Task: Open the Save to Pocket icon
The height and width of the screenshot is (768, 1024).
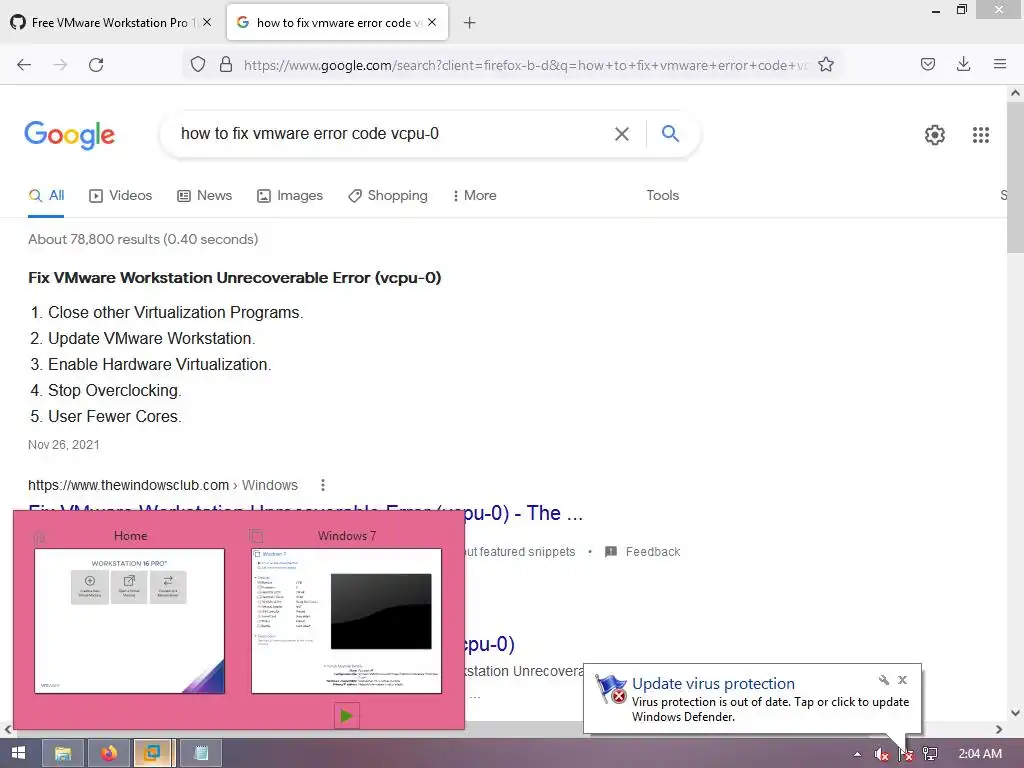Action: [x=928, y=64]
